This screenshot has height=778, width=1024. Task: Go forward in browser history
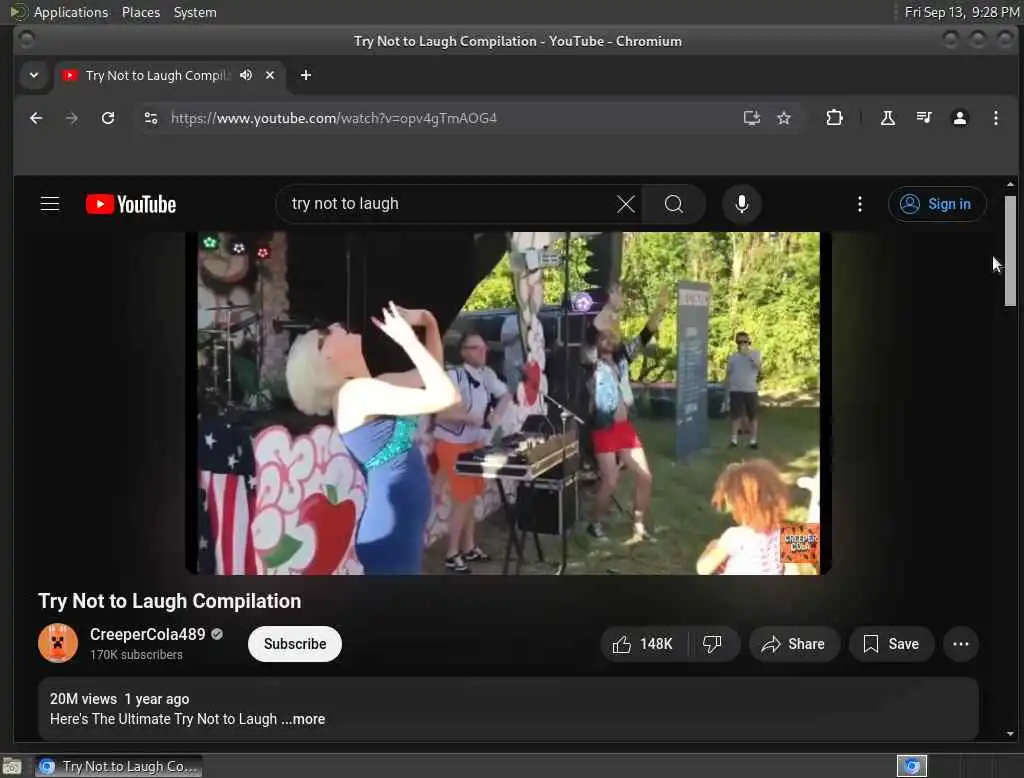[x=72, y=118]
